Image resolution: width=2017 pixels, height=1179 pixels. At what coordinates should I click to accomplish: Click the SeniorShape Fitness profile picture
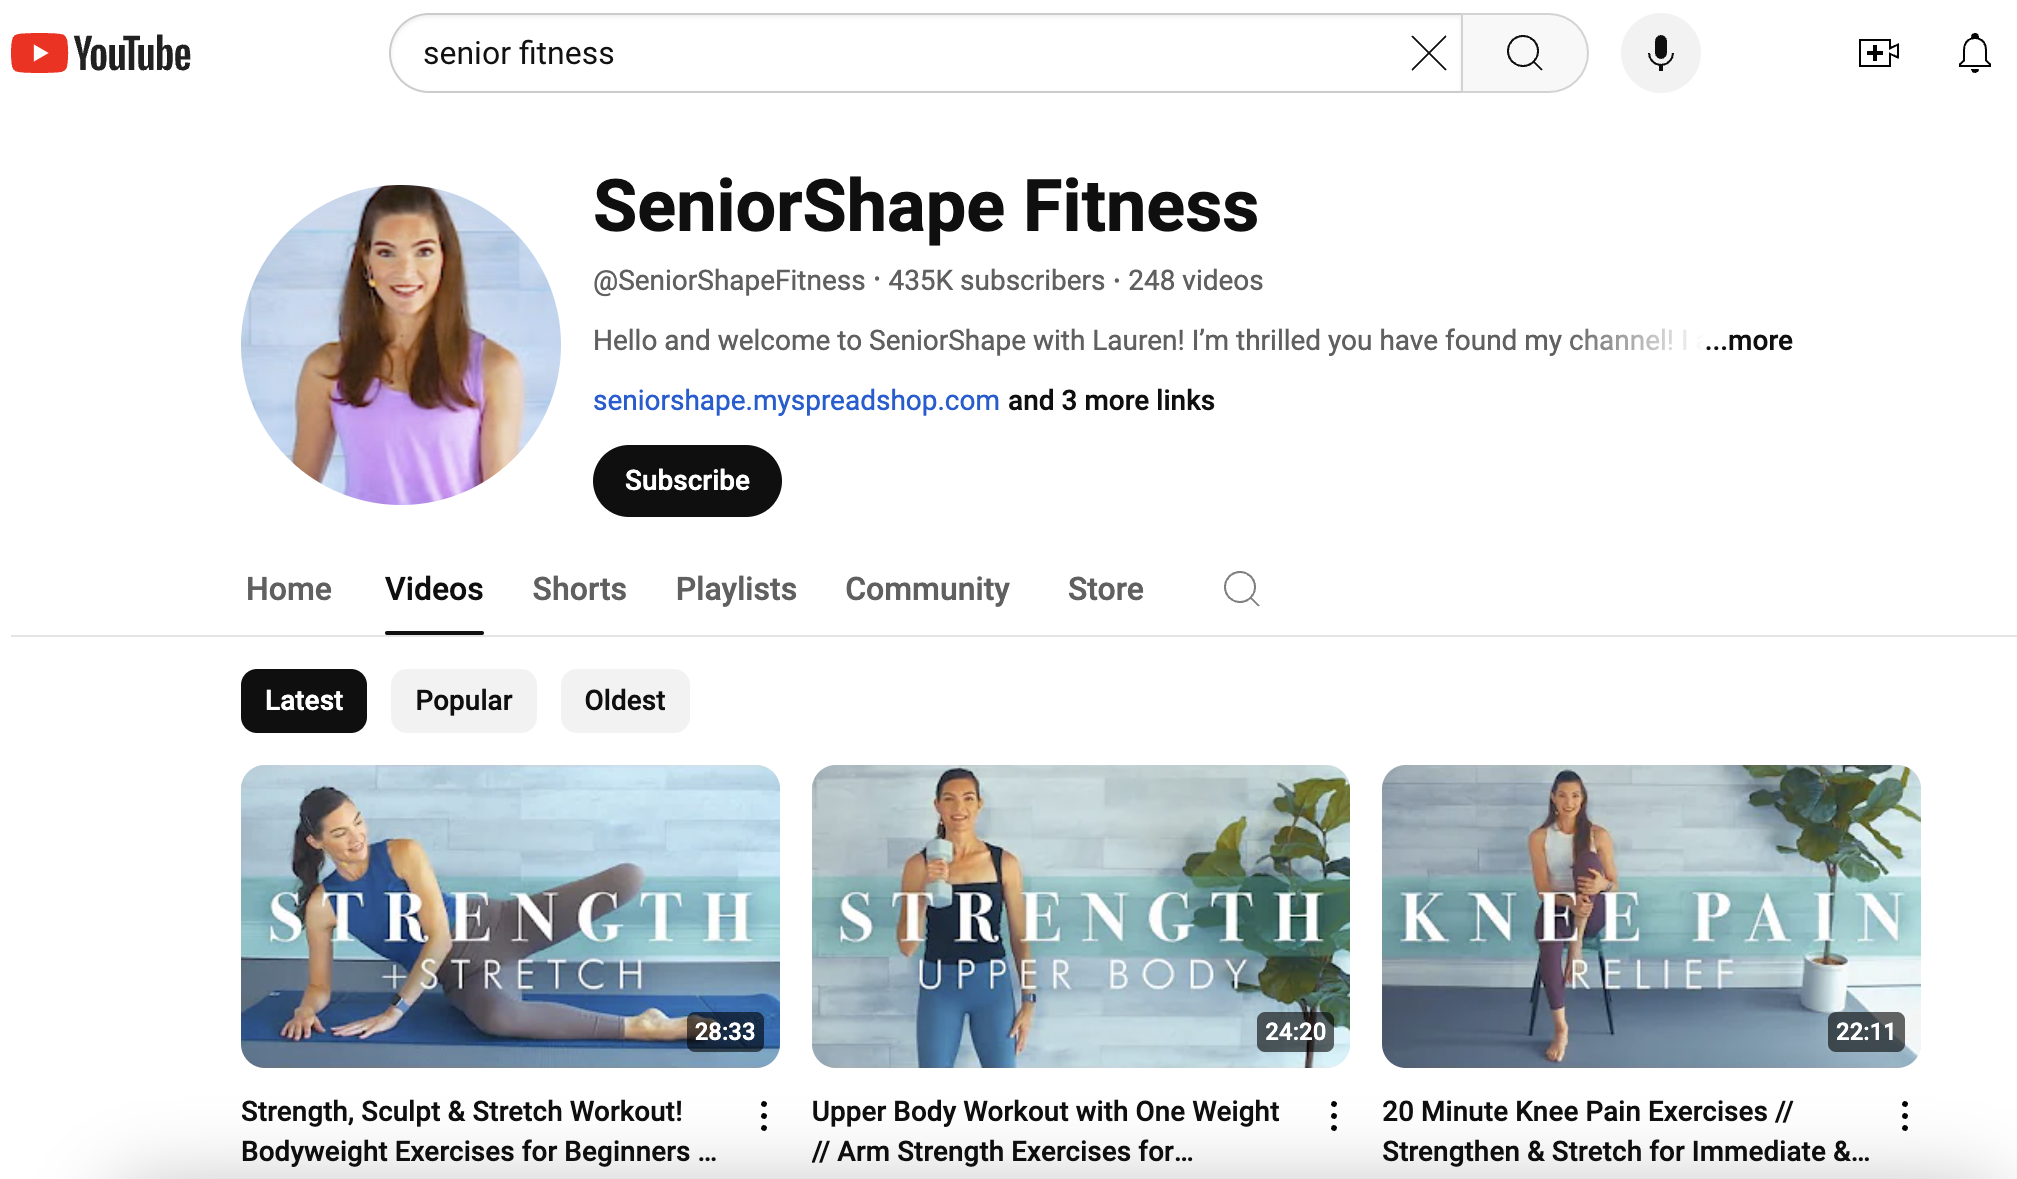[401, 345]
